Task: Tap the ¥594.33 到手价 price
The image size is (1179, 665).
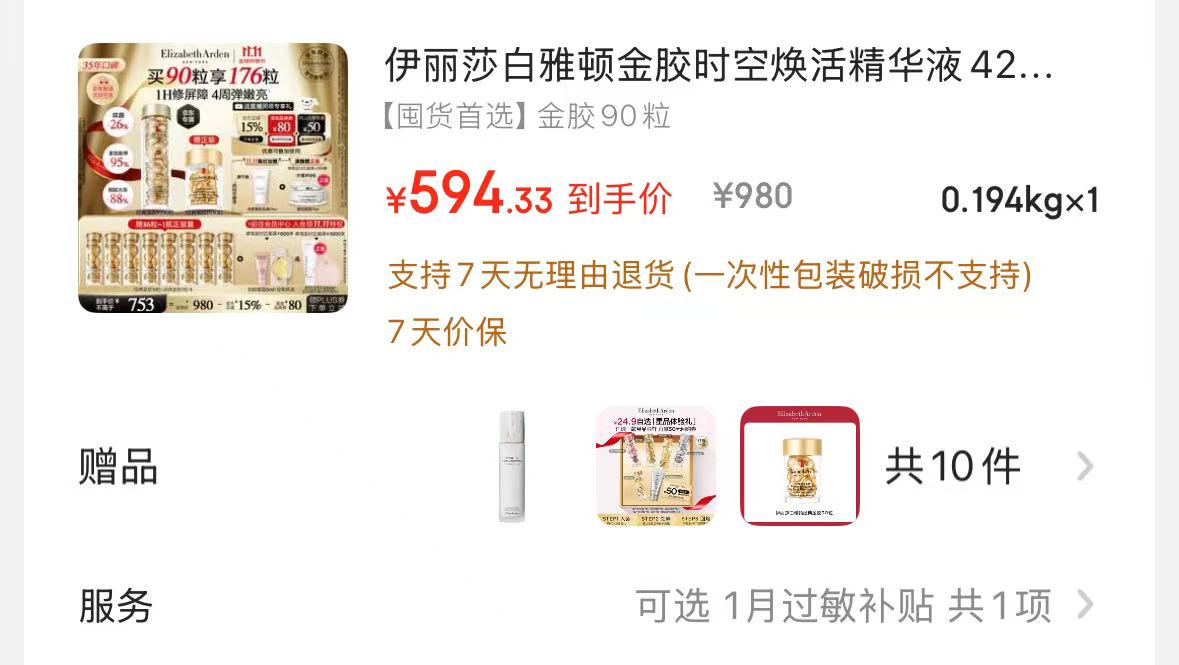Action: tap(529, 196)
